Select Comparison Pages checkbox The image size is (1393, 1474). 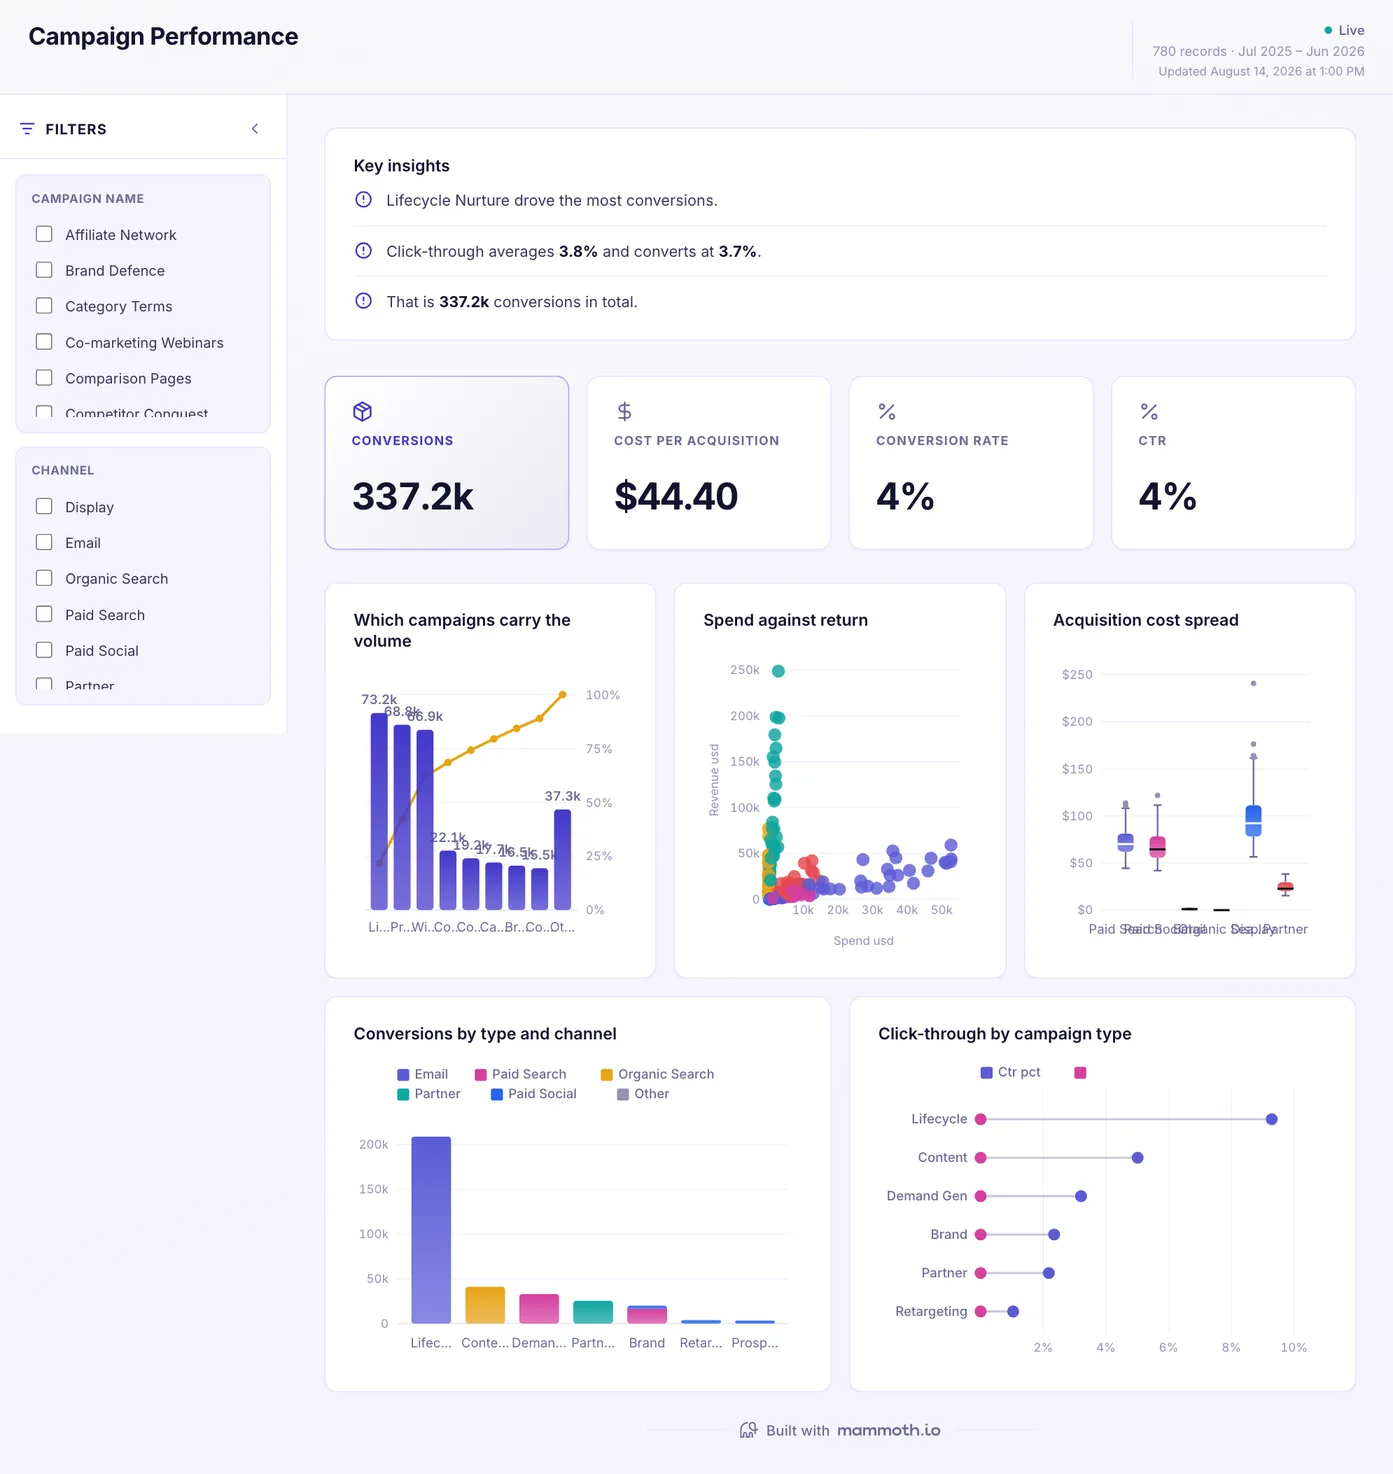point(44,378)
